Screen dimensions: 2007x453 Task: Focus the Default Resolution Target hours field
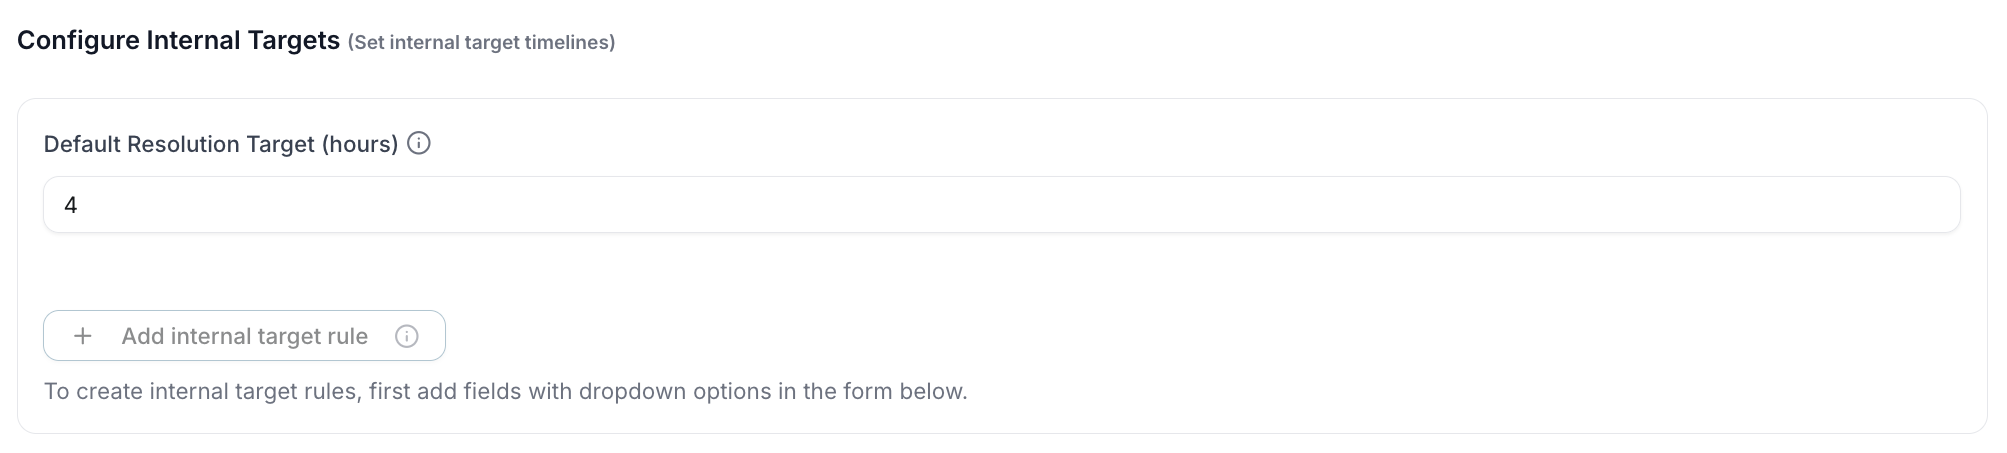click(x=1000, y=205)
